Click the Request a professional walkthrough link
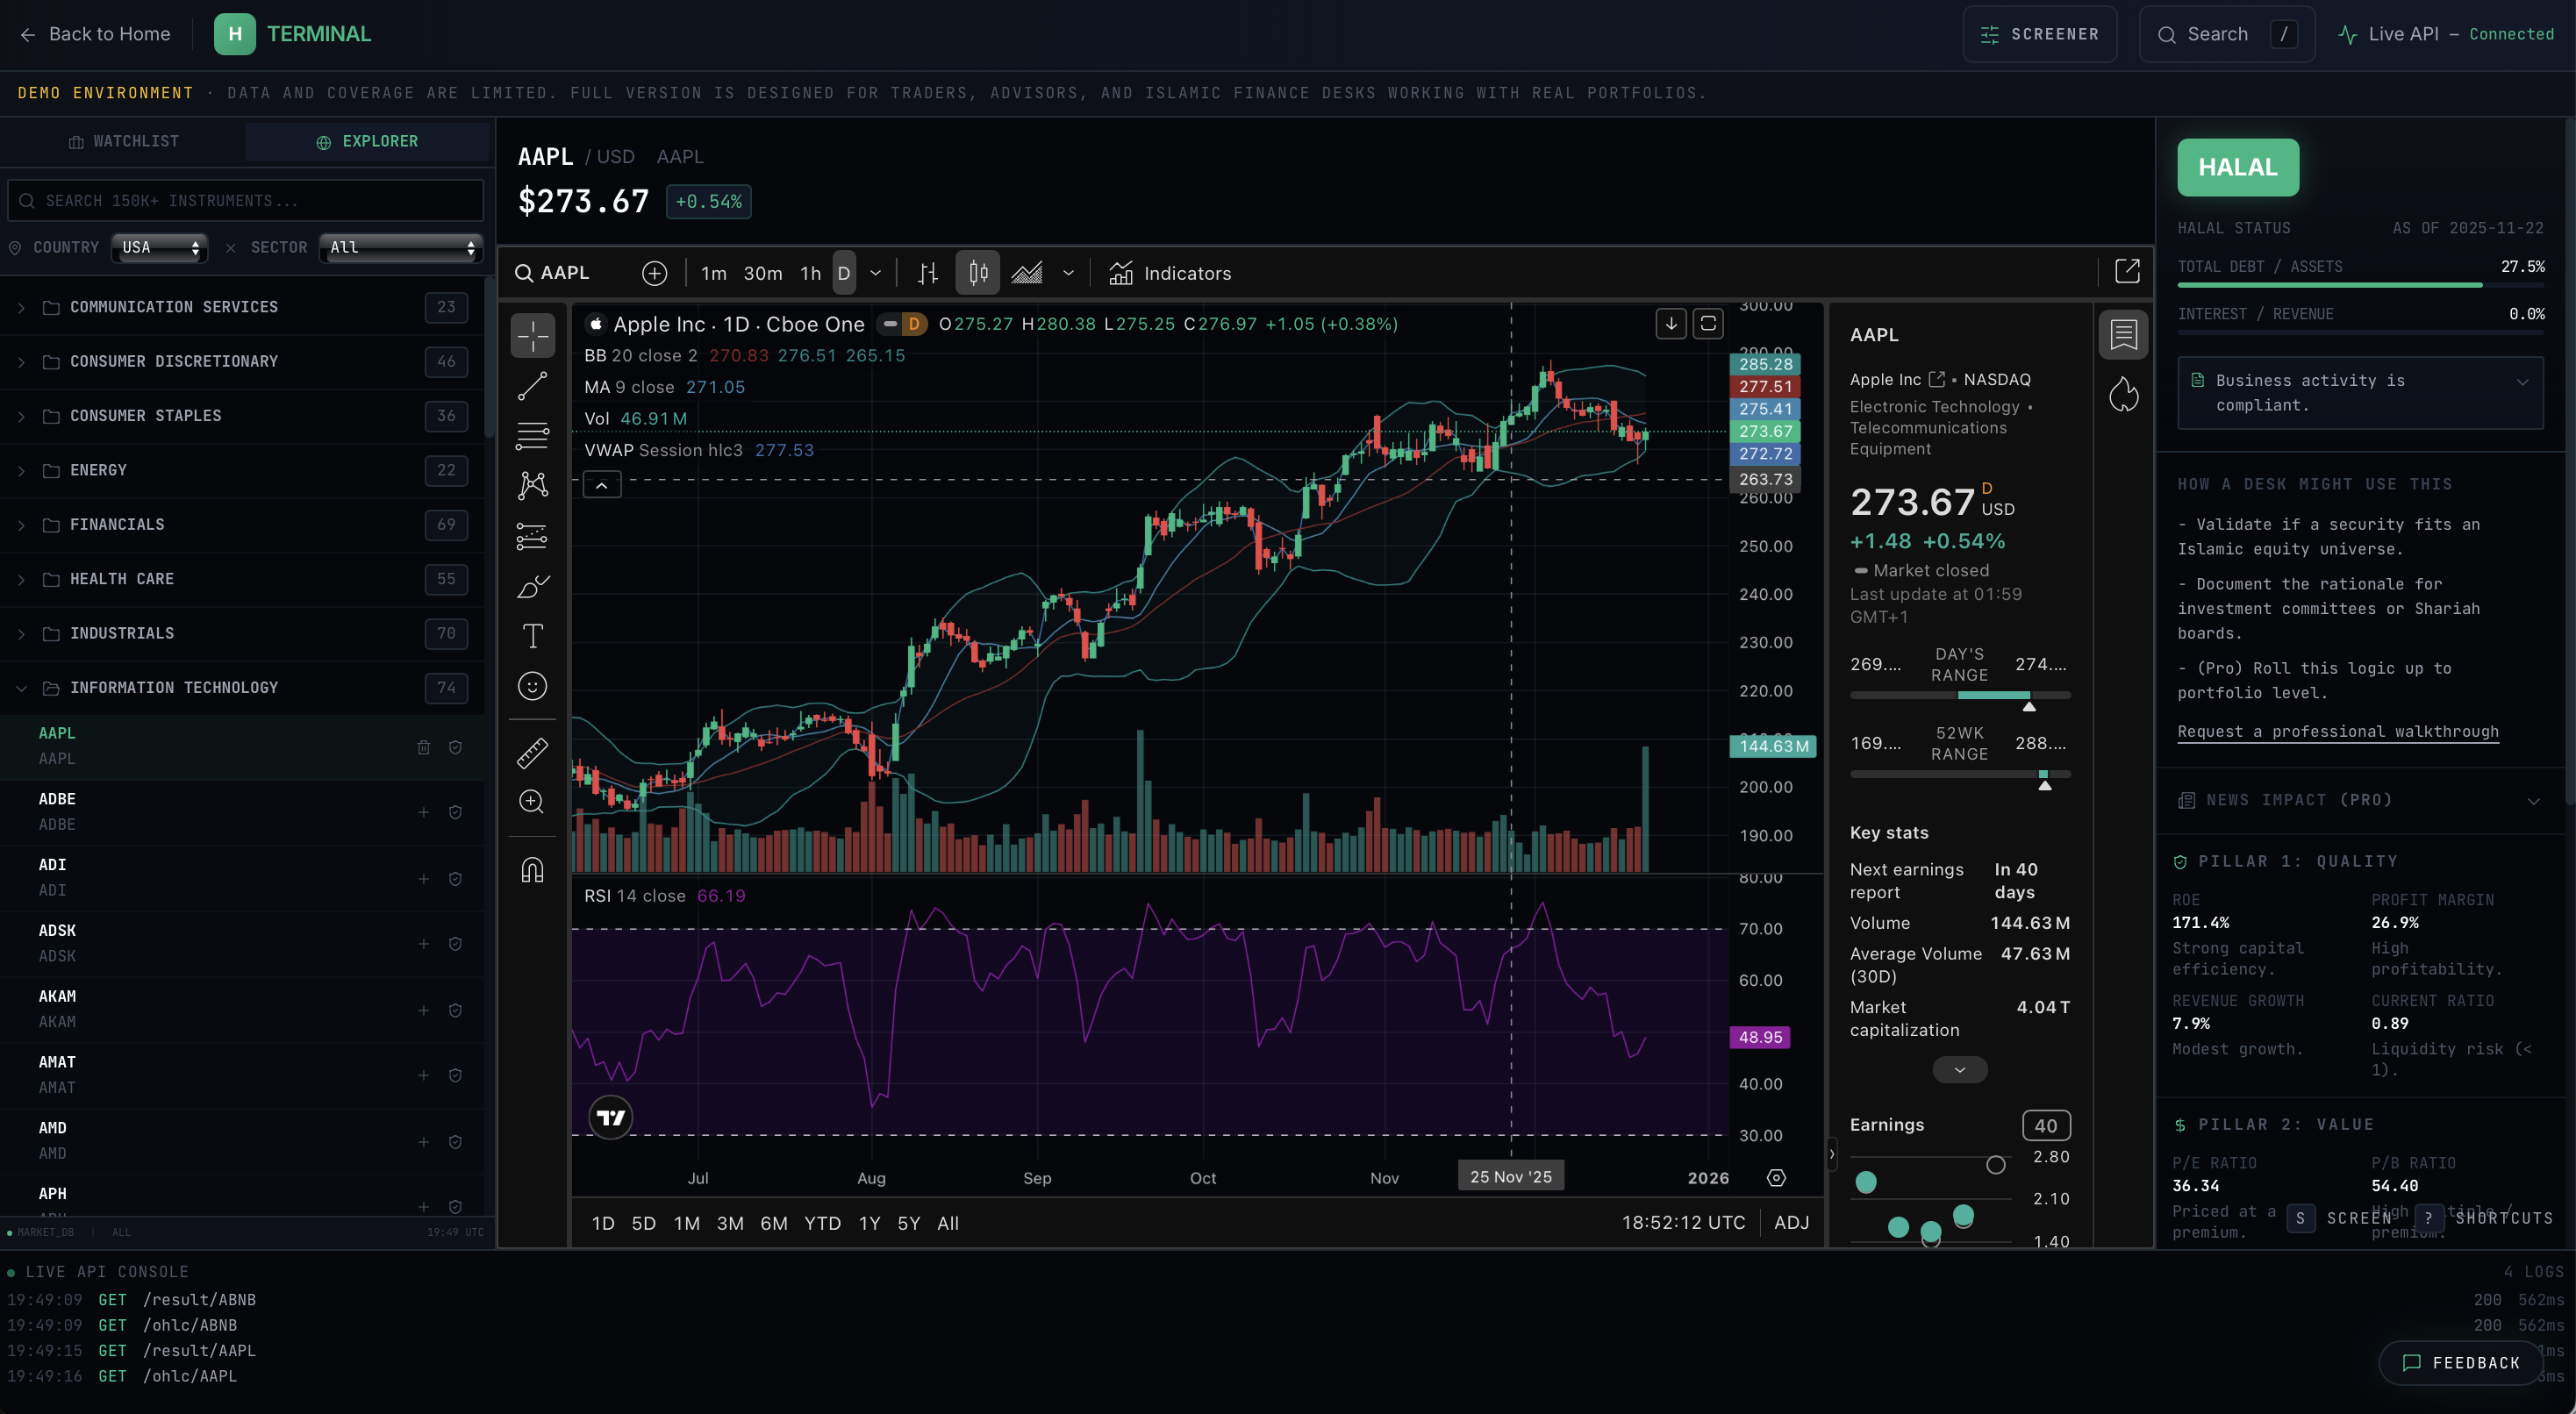The image size is (2576, 1414). coord(2338,731)
